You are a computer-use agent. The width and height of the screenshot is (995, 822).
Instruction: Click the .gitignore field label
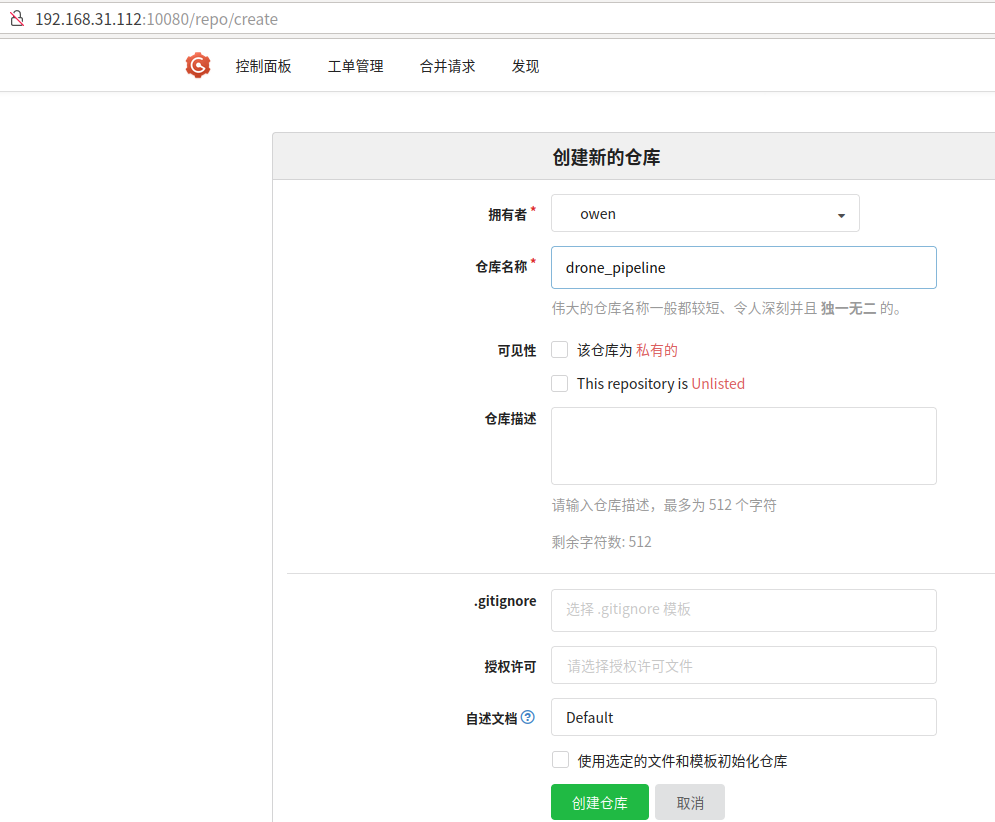(x=505, y=601)
